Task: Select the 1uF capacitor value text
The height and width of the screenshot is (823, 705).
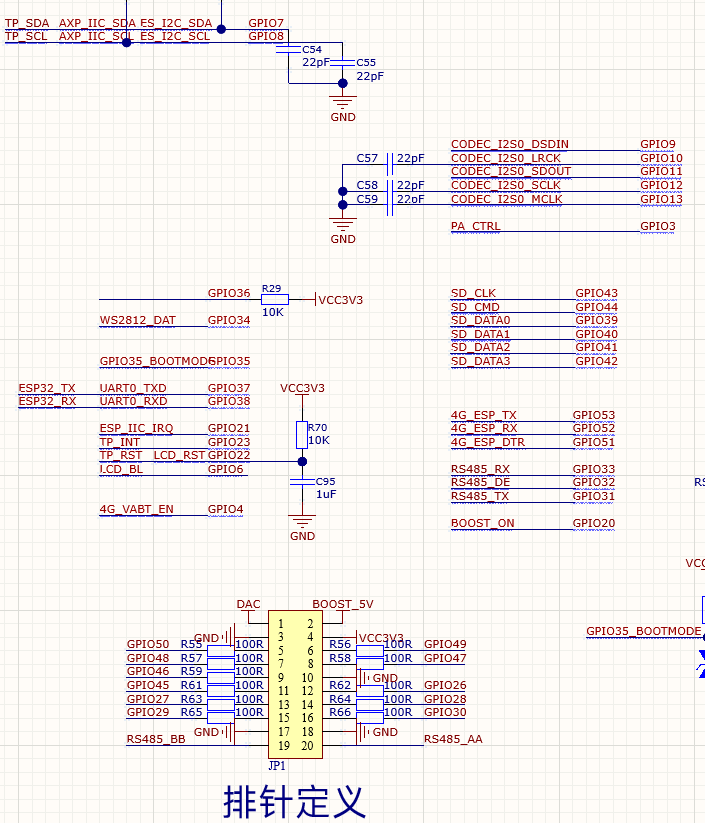Action: 326,494
